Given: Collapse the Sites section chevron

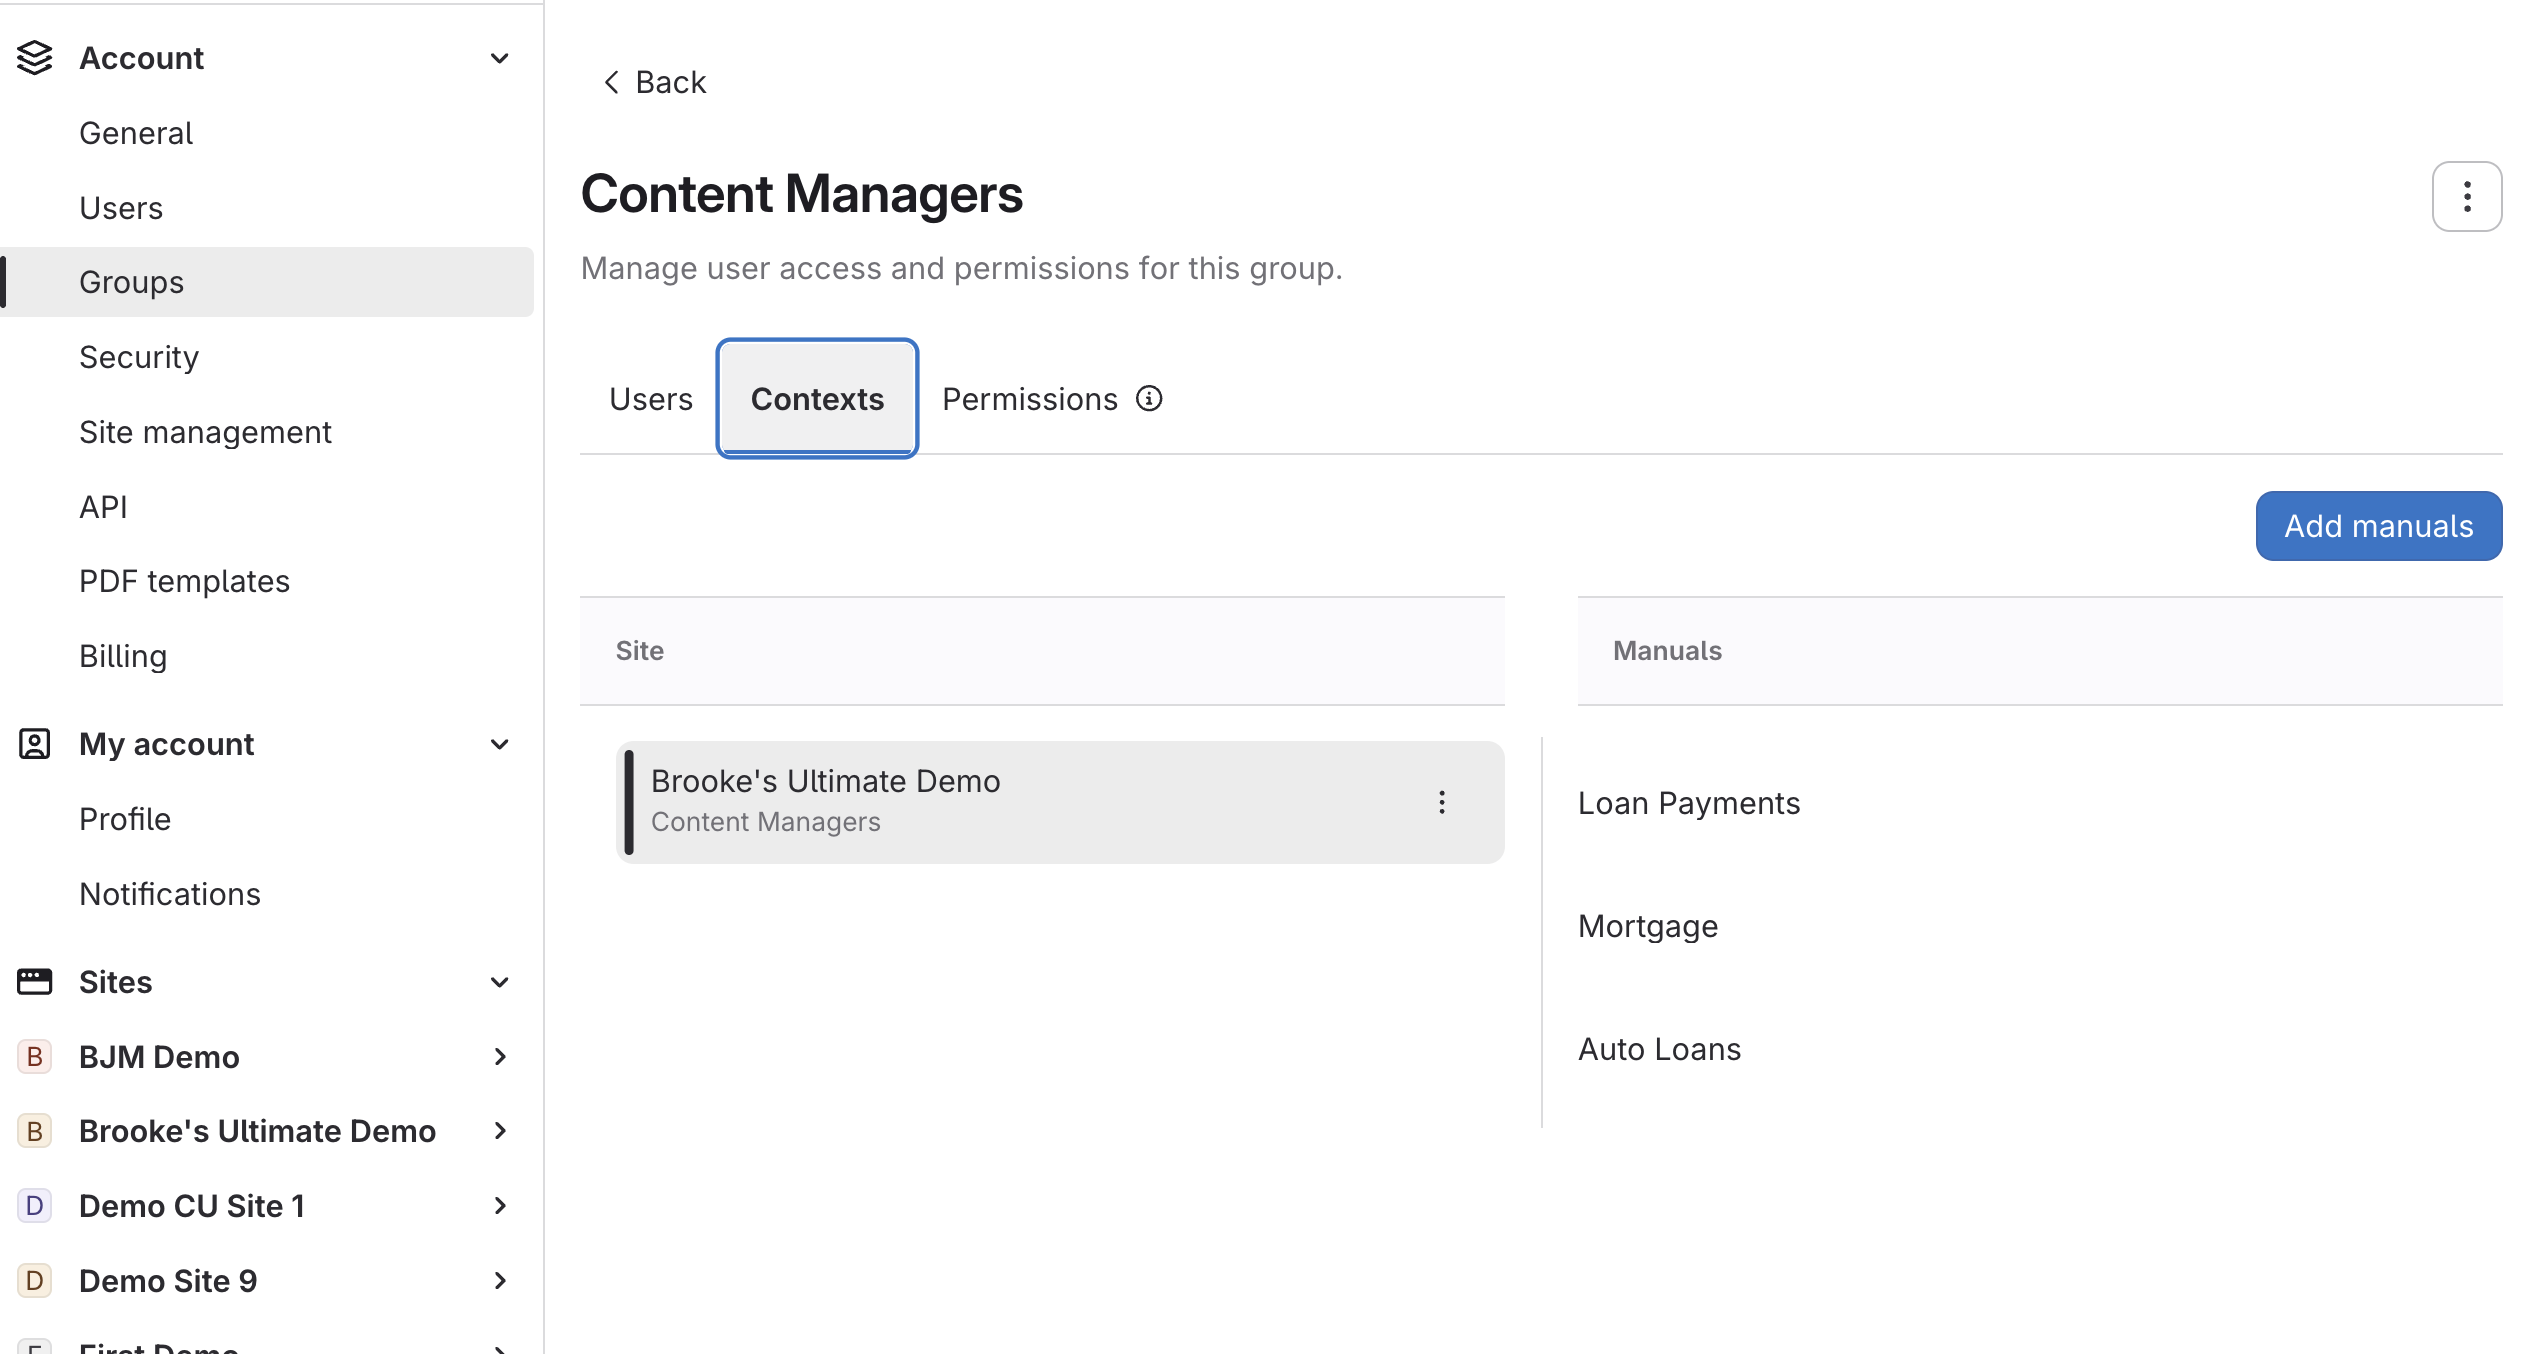Looking at the screenshot, I should click(500, 982).
